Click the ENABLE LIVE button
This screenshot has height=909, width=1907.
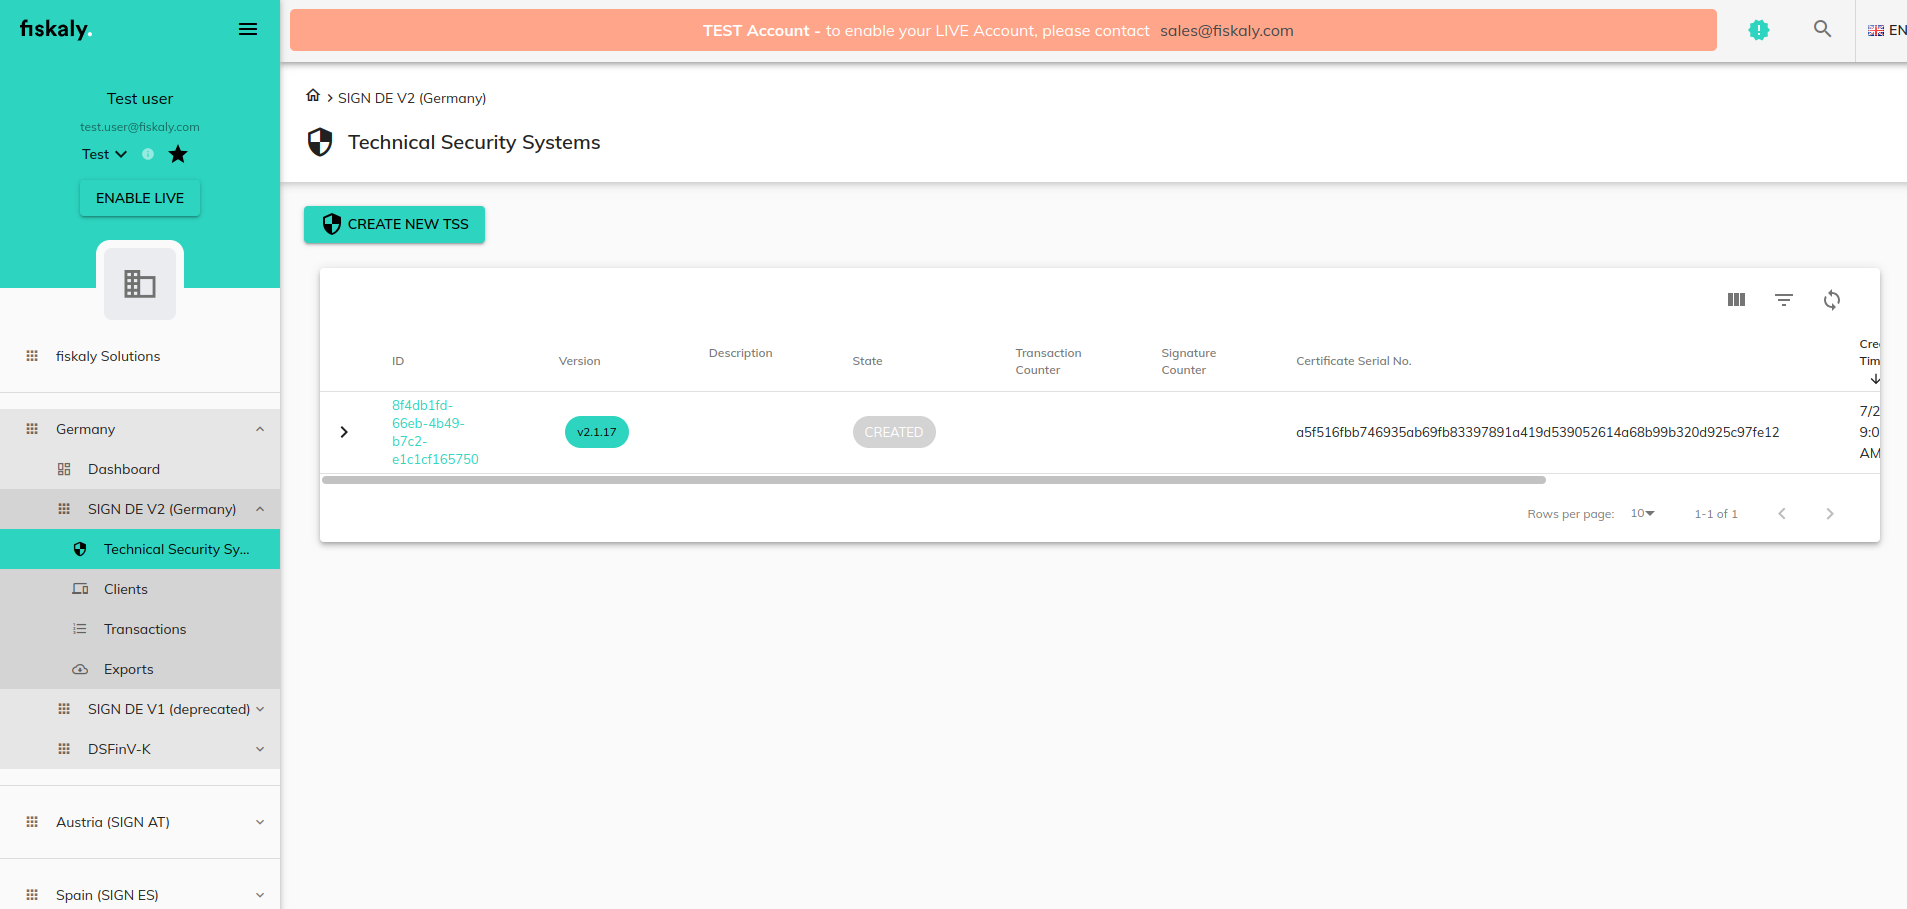(140, 198)
